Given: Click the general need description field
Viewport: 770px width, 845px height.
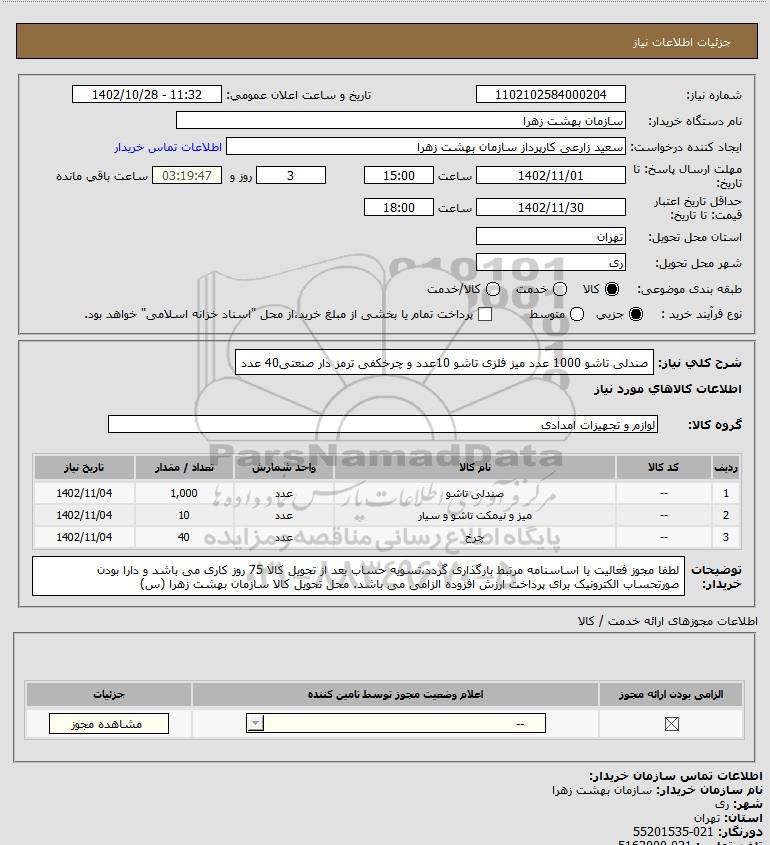Looking at the screenshot, I should pyautogui.click(x=445, y=362).
